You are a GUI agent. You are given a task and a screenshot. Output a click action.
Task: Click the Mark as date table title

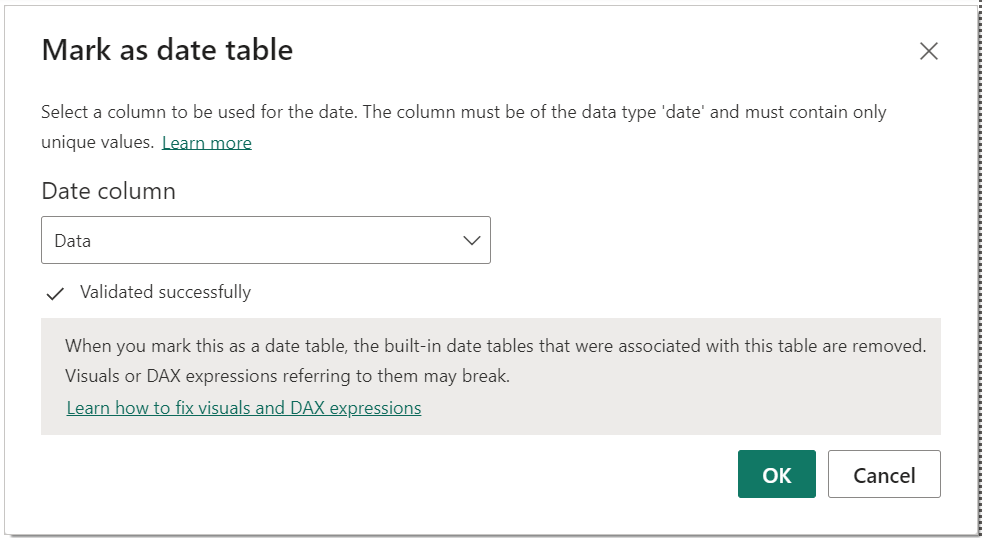168,50
